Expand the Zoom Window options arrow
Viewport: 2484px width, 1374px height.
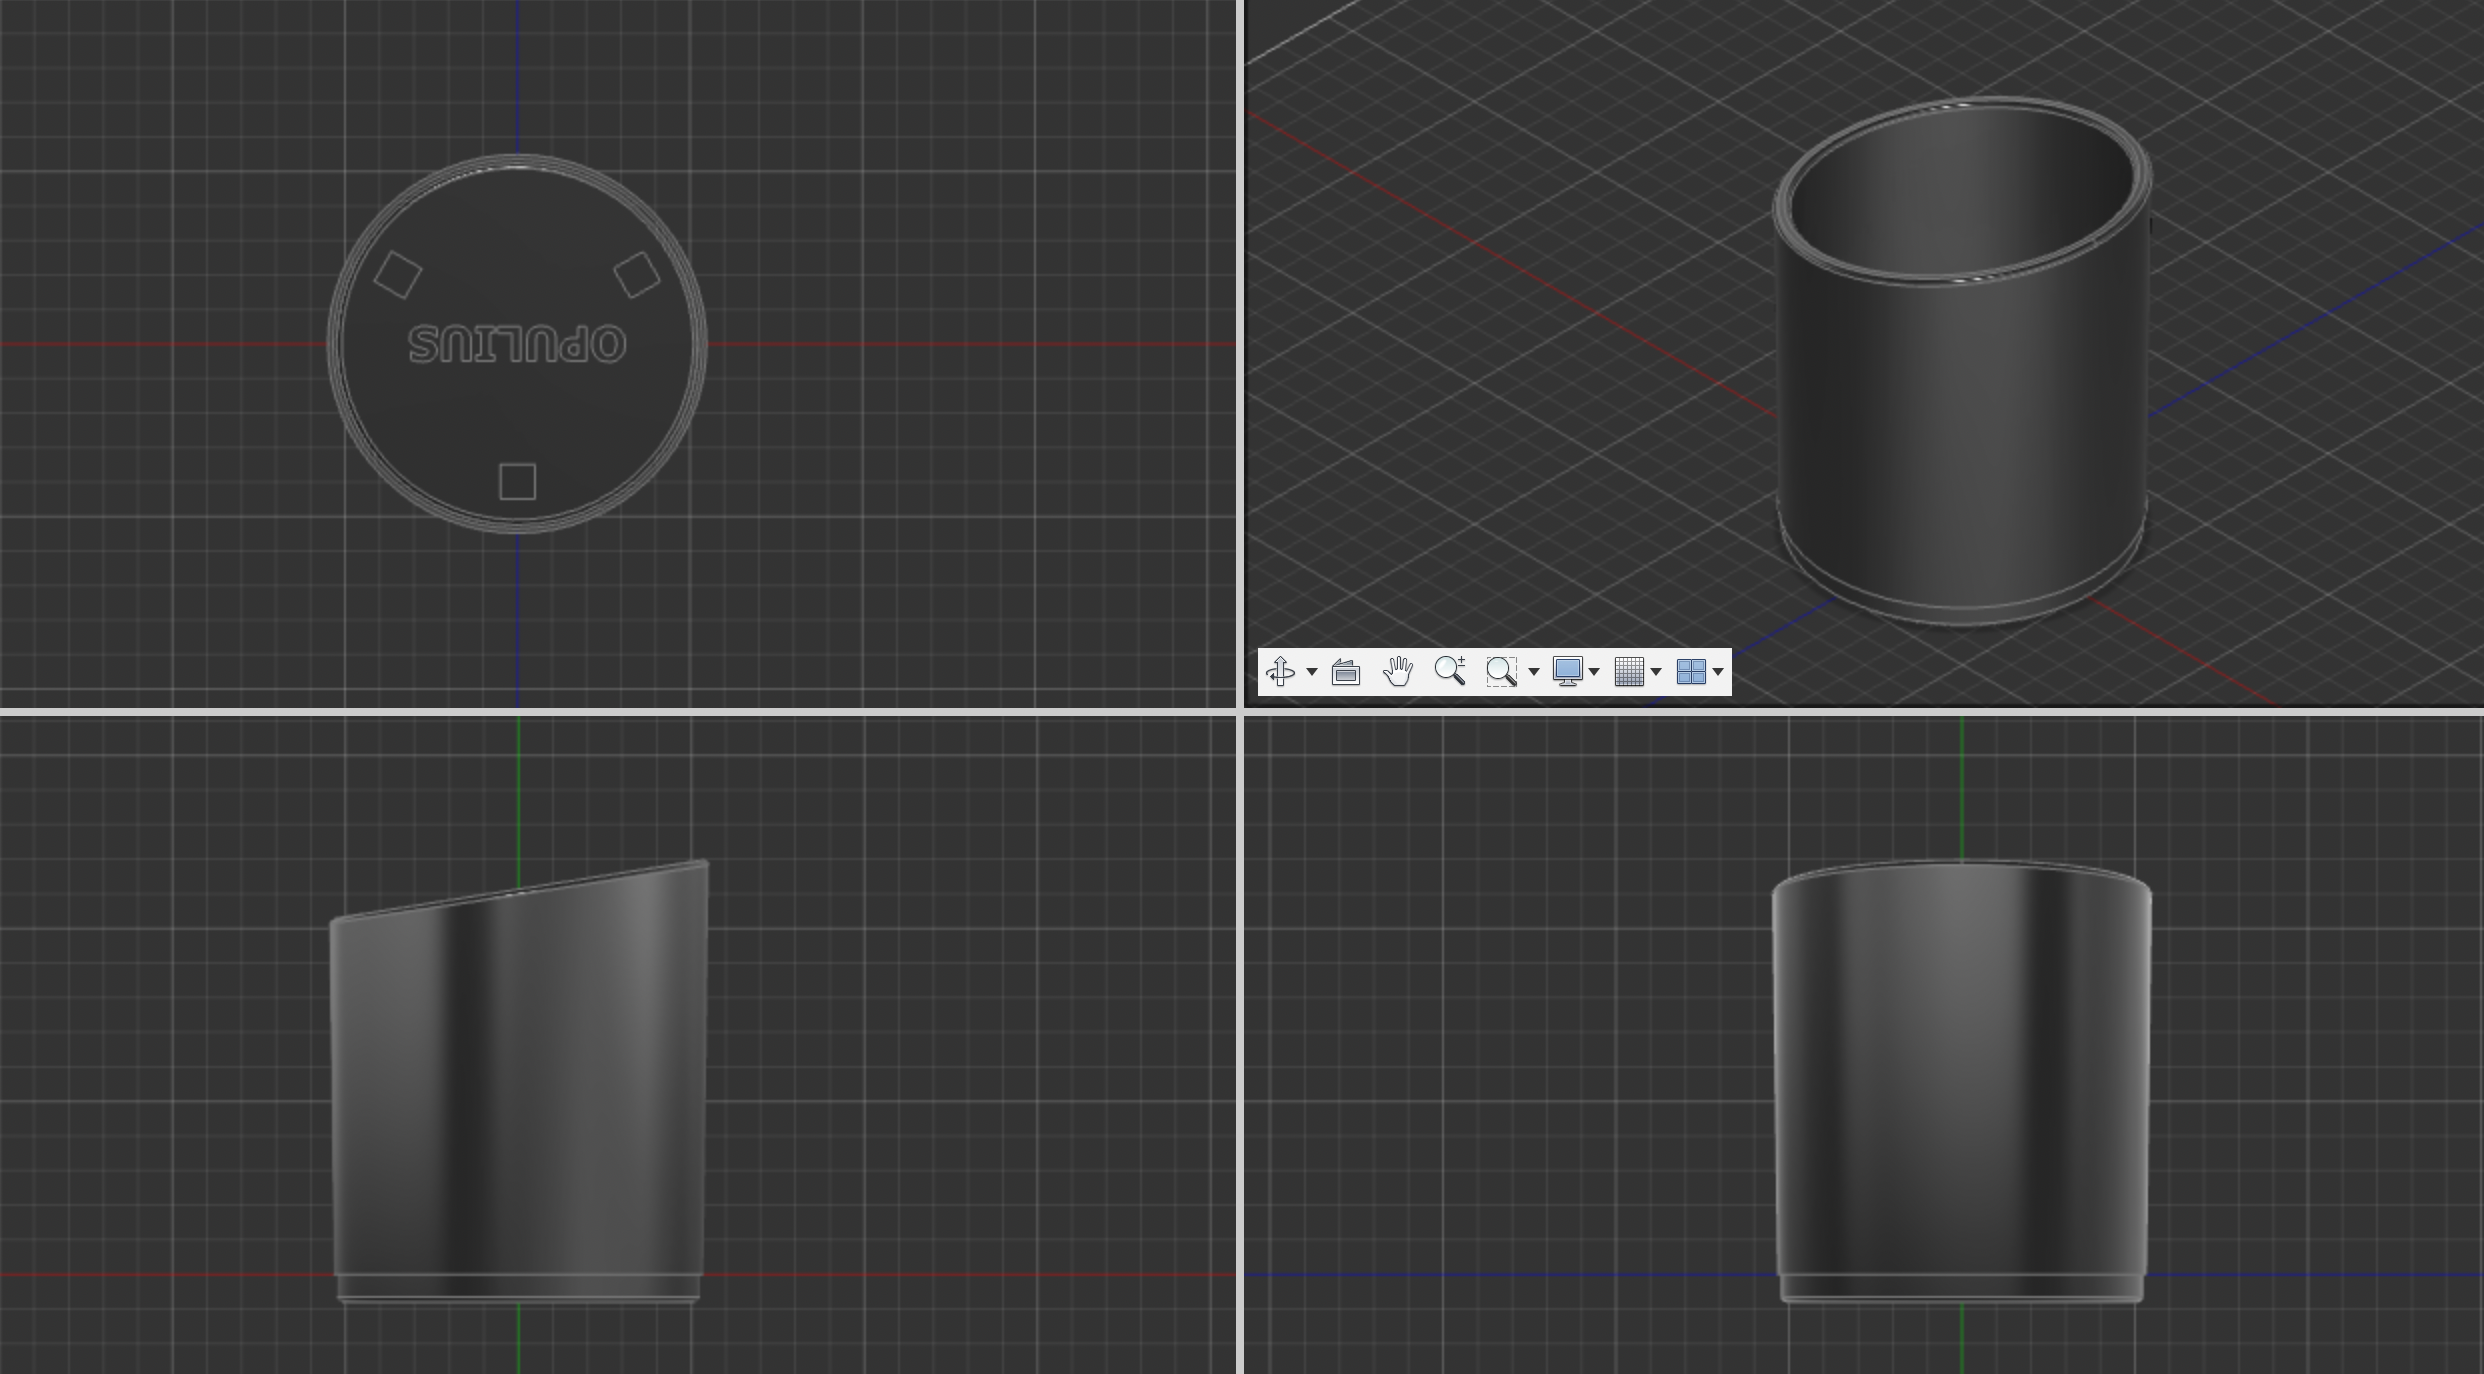point(1534,672)
